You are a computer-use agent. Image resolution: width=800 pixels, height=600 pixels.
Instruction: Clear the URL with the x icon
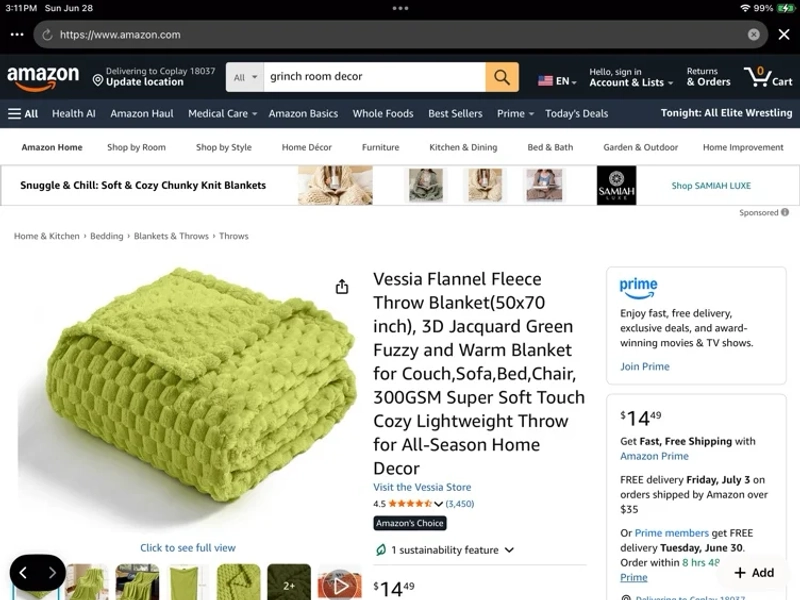754,34
